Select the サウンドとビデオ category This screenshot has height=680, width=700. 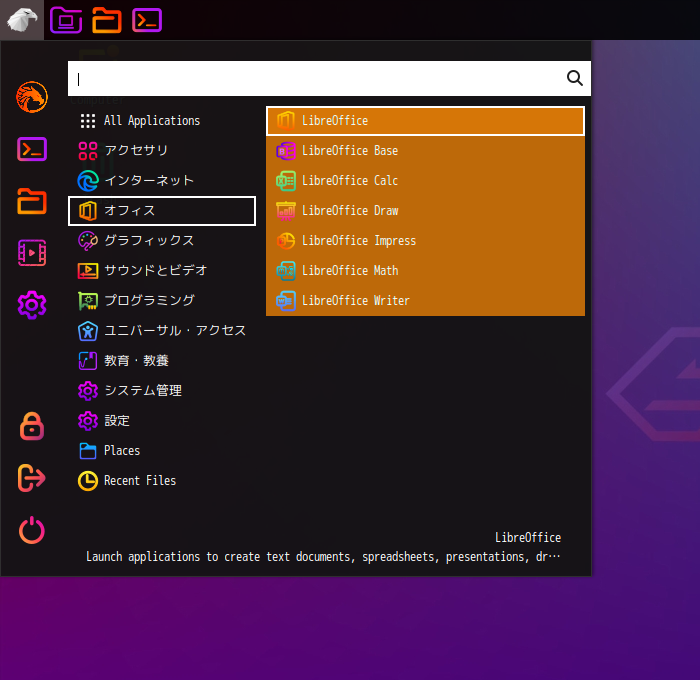pyautogui.click(x=162, y=271)
